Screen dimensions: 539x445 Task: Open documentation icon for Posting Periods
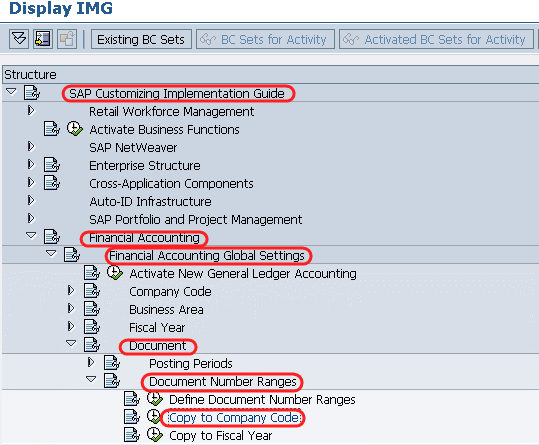click(112, 363)
